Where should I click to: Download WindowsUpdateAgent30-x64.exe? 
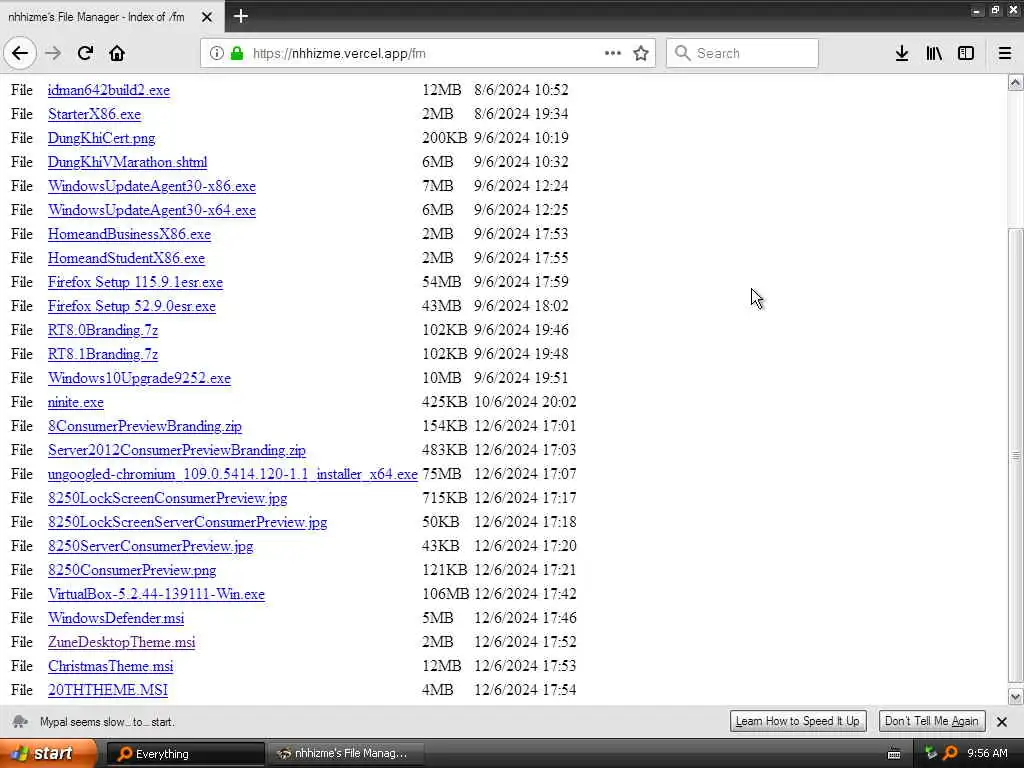click(152, 210)
